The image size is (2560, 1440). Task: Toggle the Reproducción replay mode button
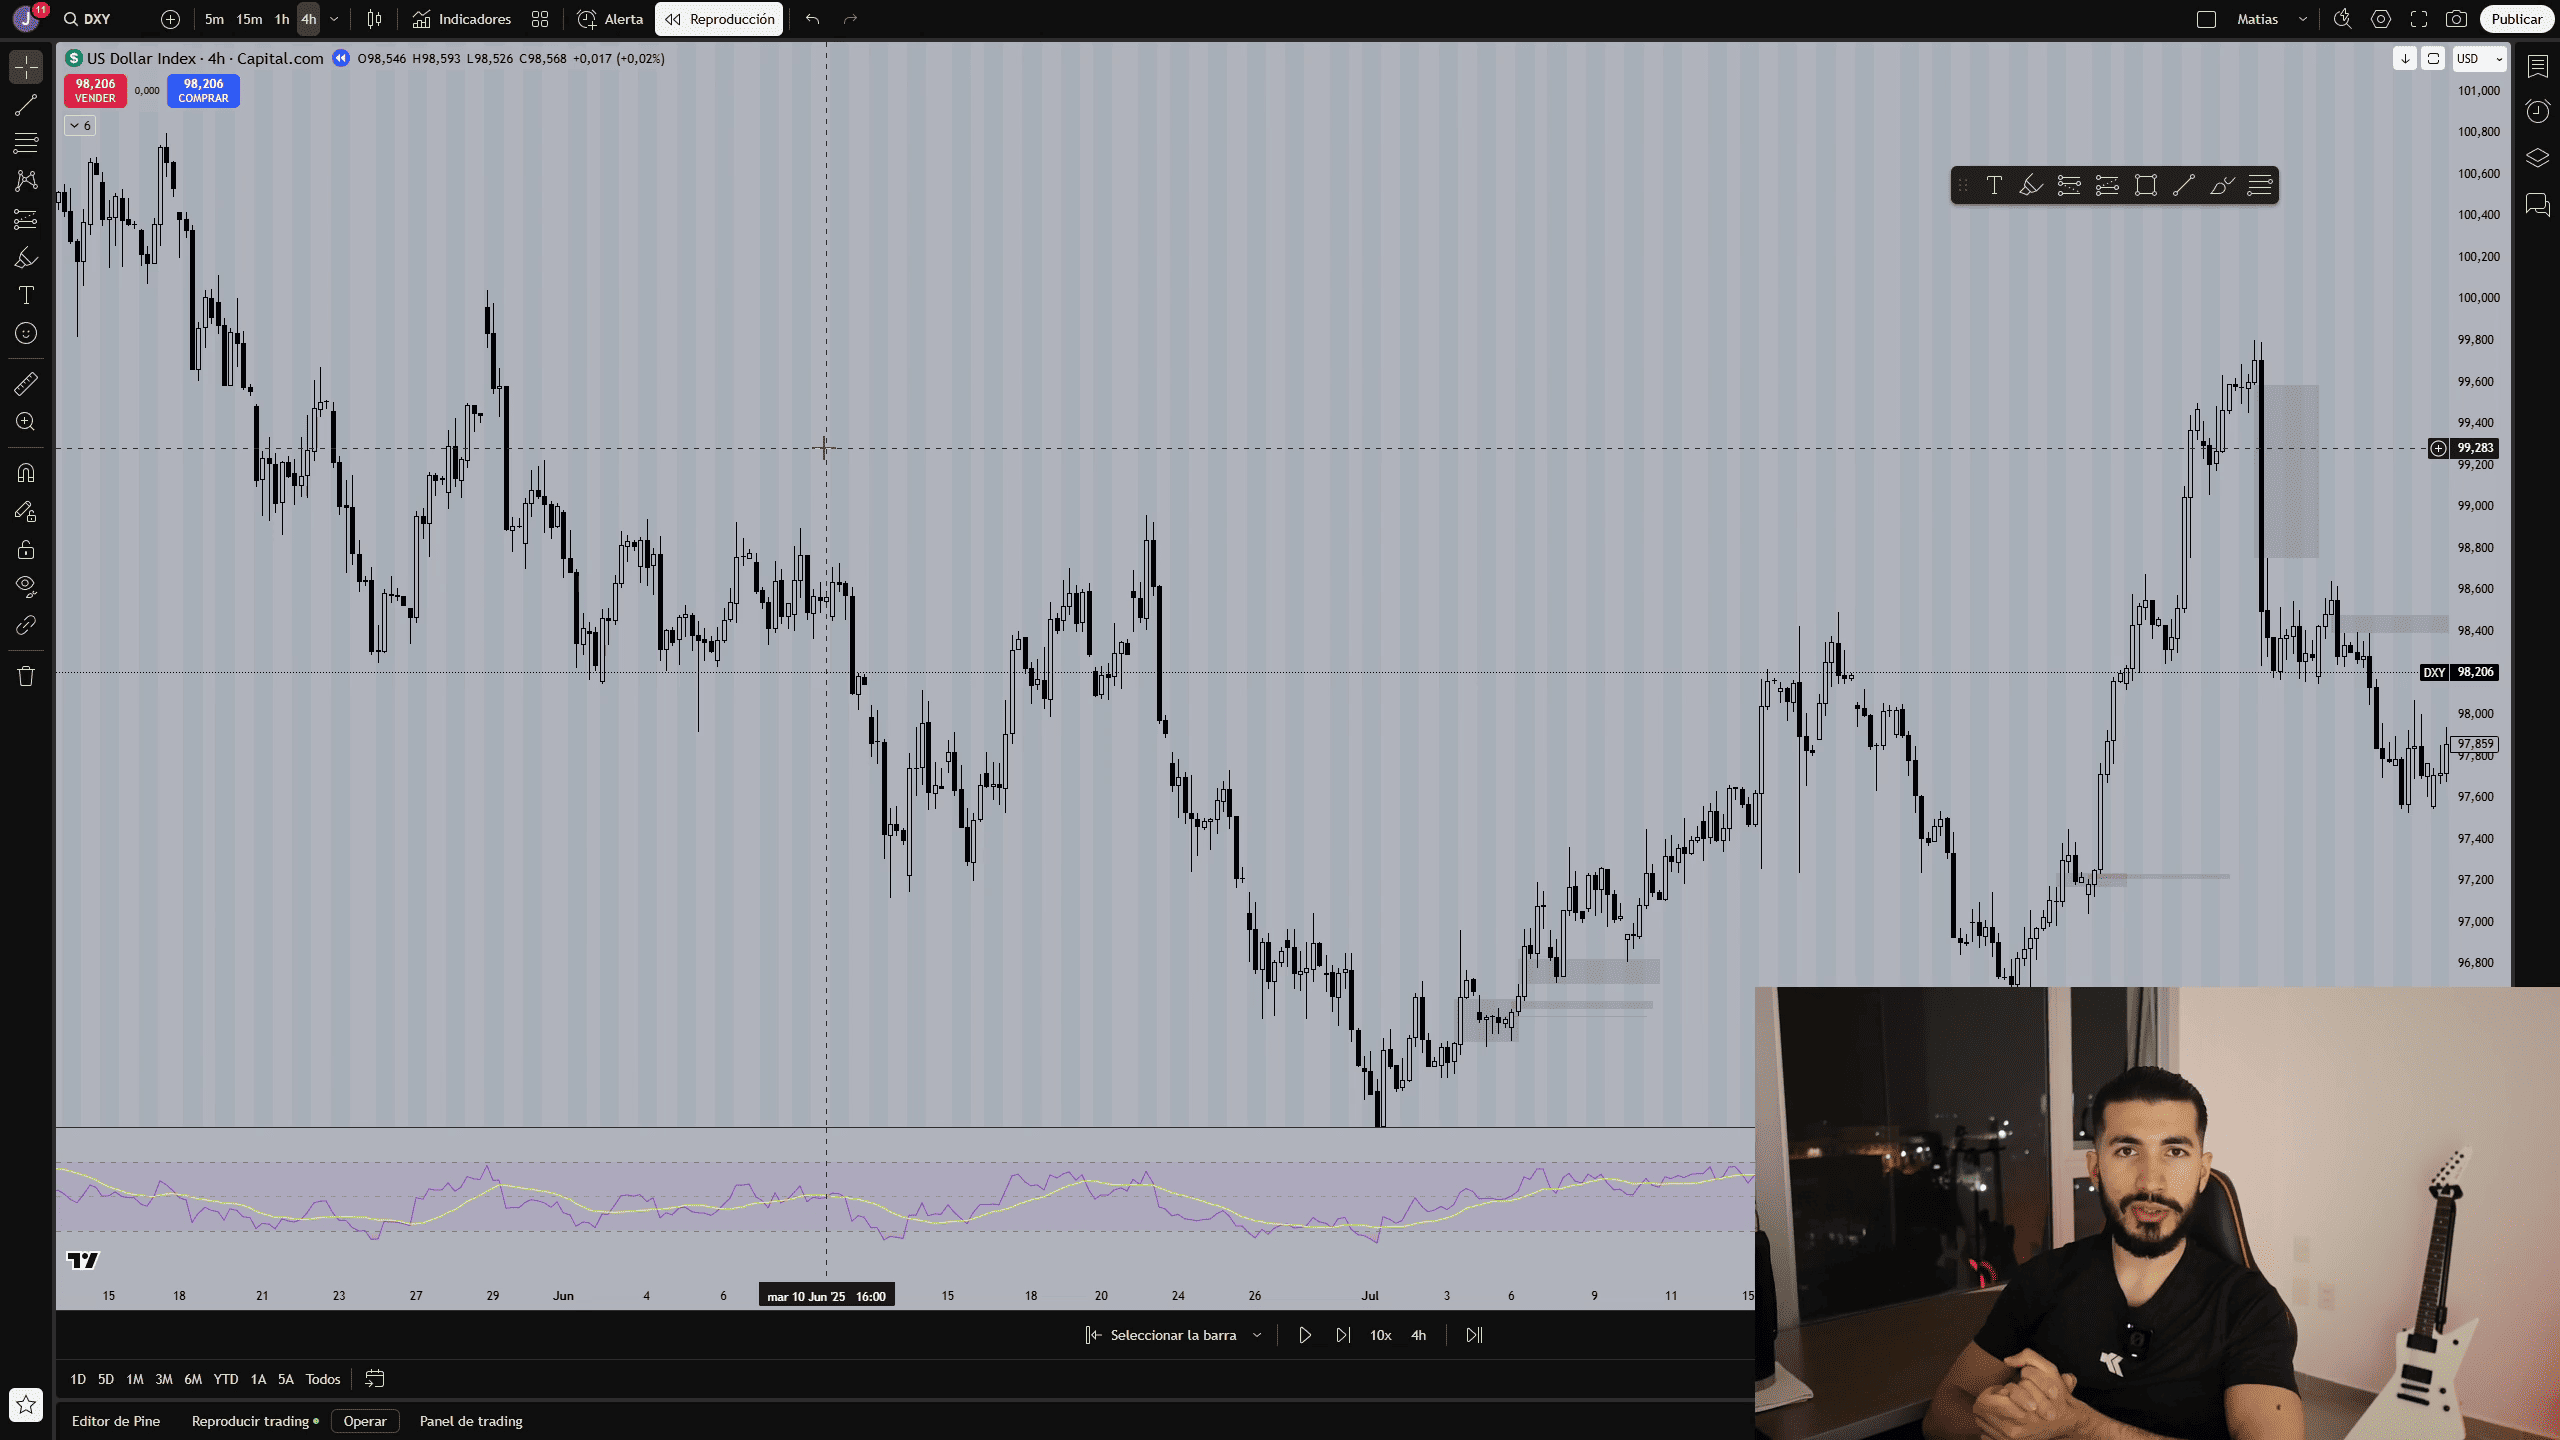719,19
